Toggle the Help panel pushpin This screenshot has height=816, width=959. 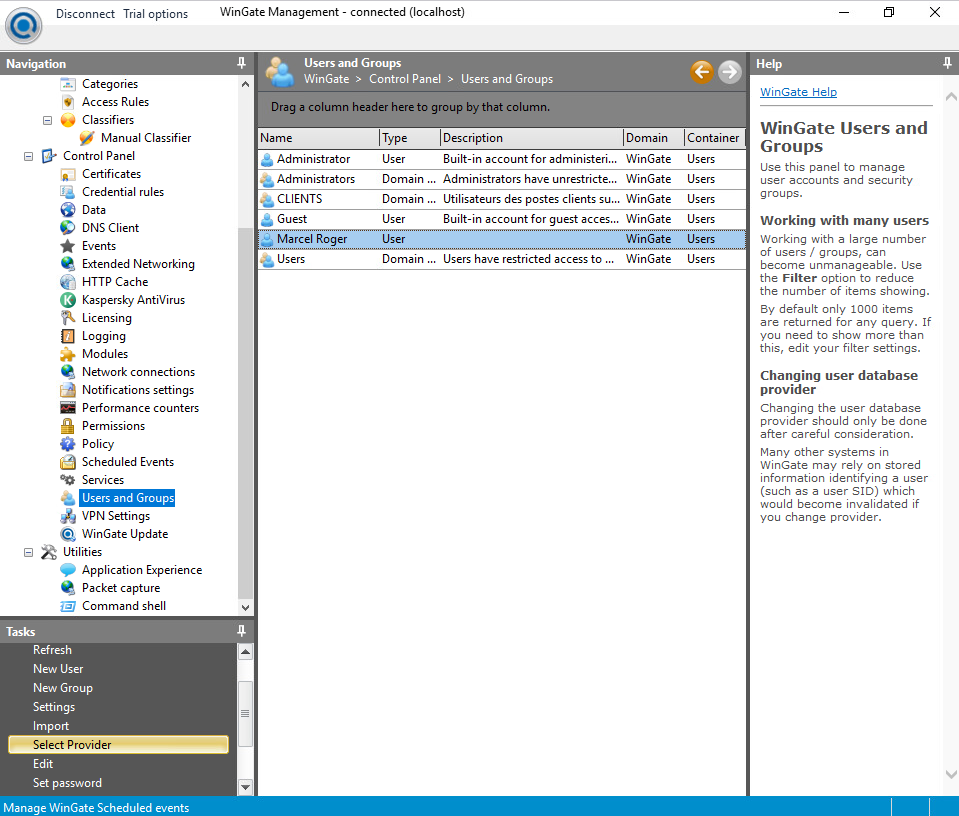pos(947,63)
